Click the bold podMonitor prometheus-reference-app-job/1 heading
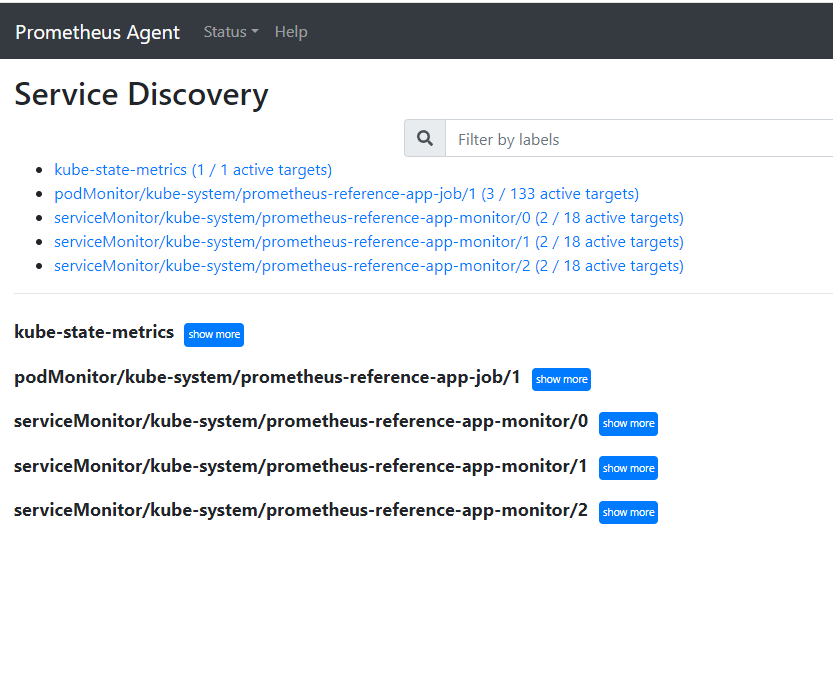833x679 pixels. pyautogui.click(x=267, y=377)
